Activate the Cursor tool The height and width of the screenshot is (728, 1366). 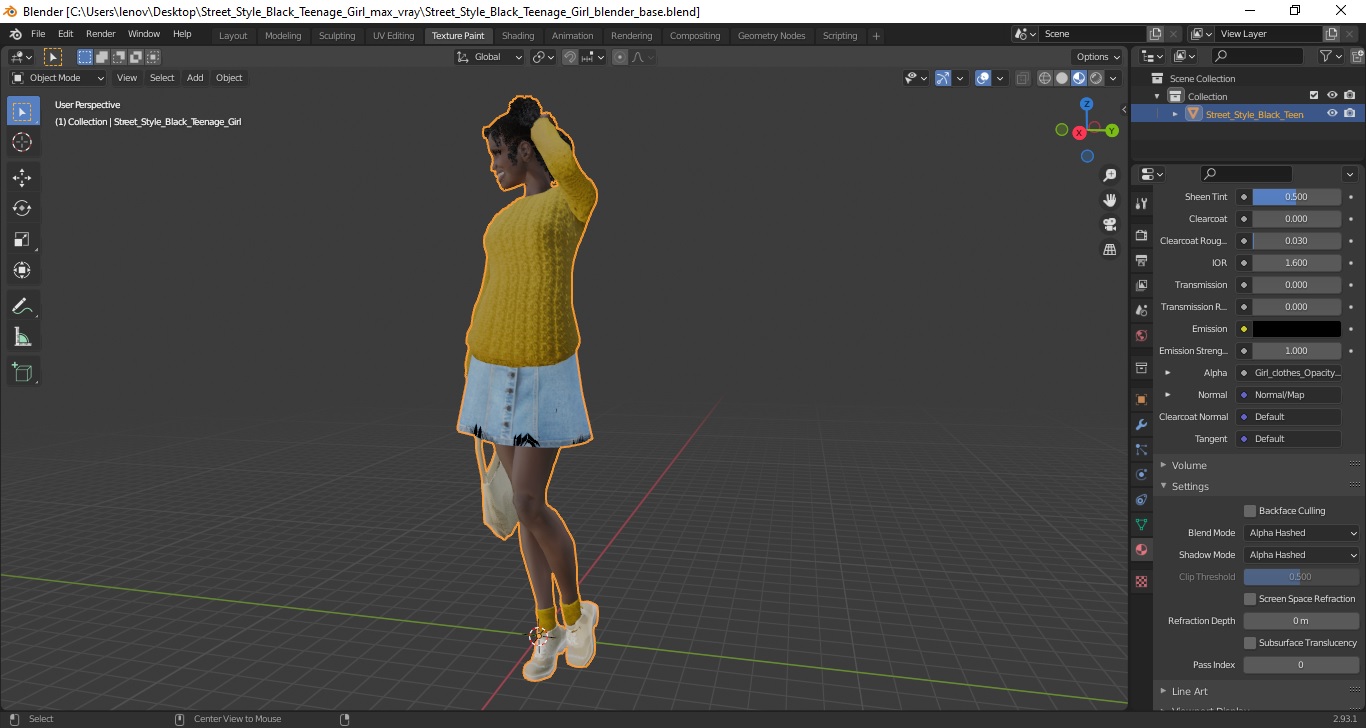[22, 142]
